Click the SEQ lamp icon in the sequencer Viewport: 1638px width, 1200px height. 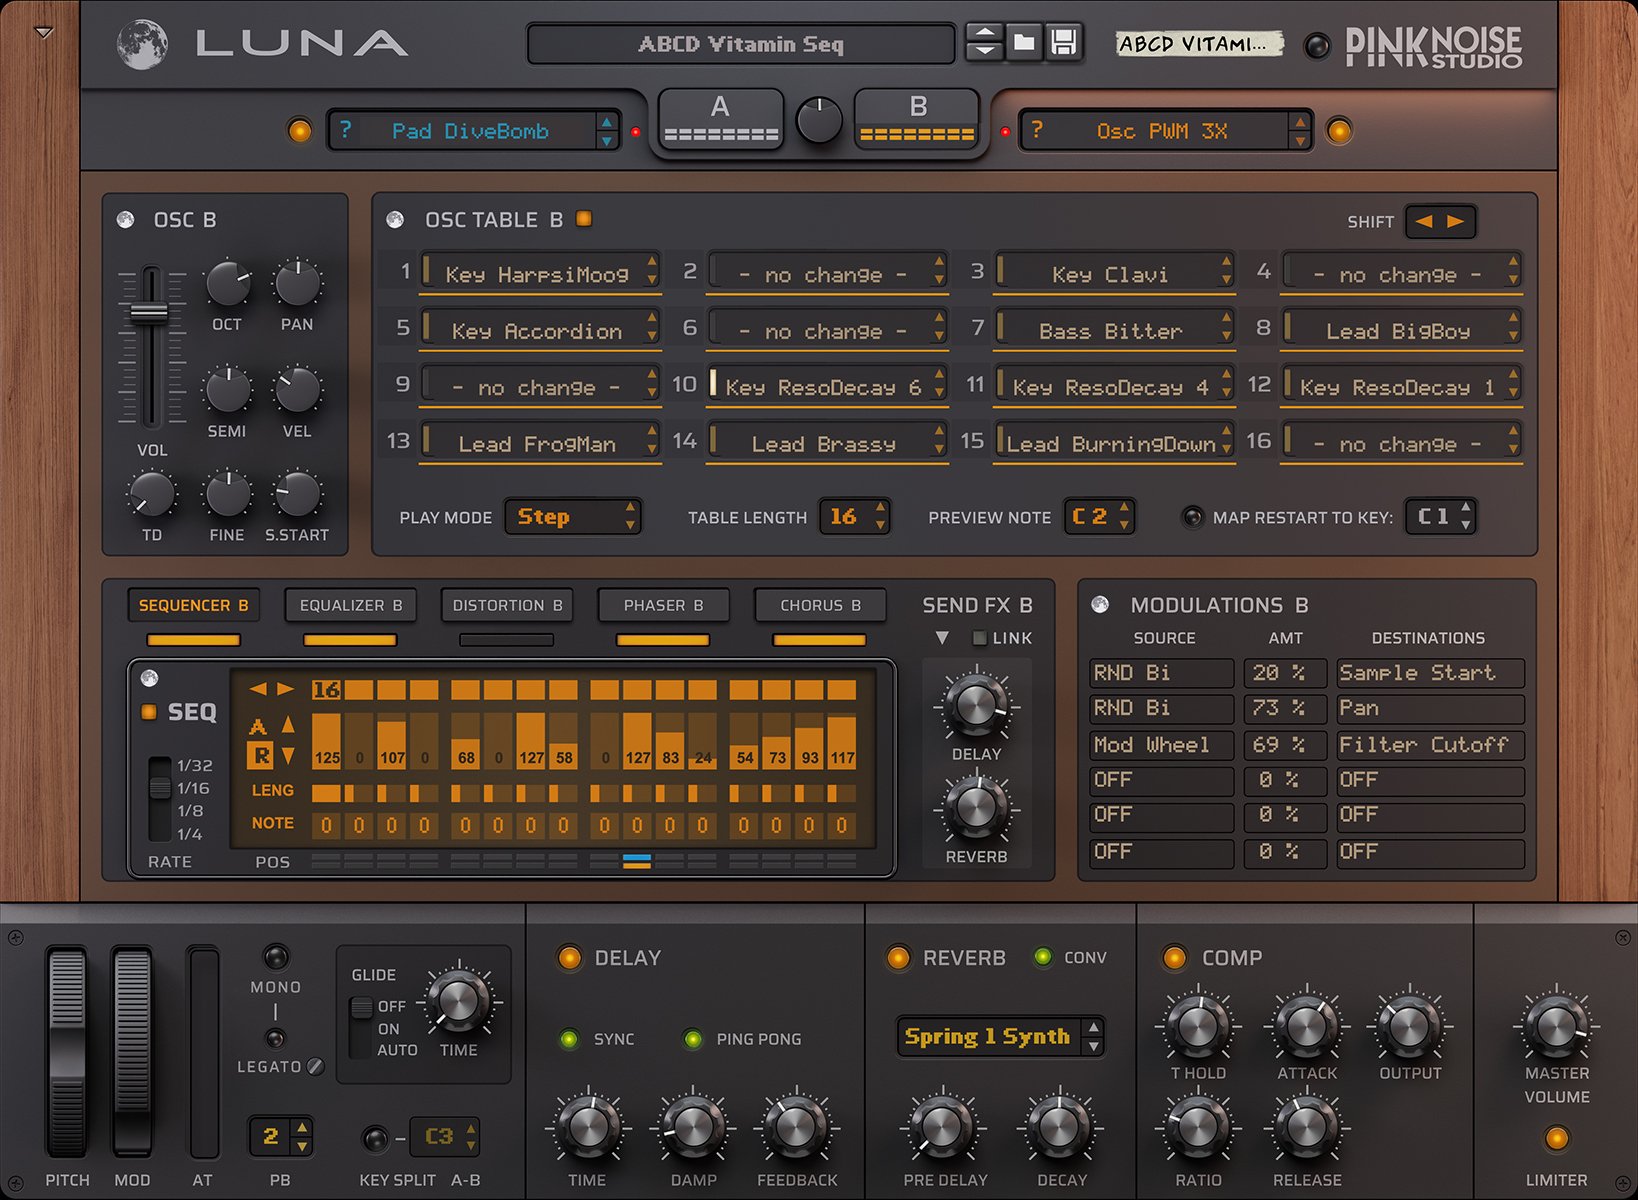(150, 712)
